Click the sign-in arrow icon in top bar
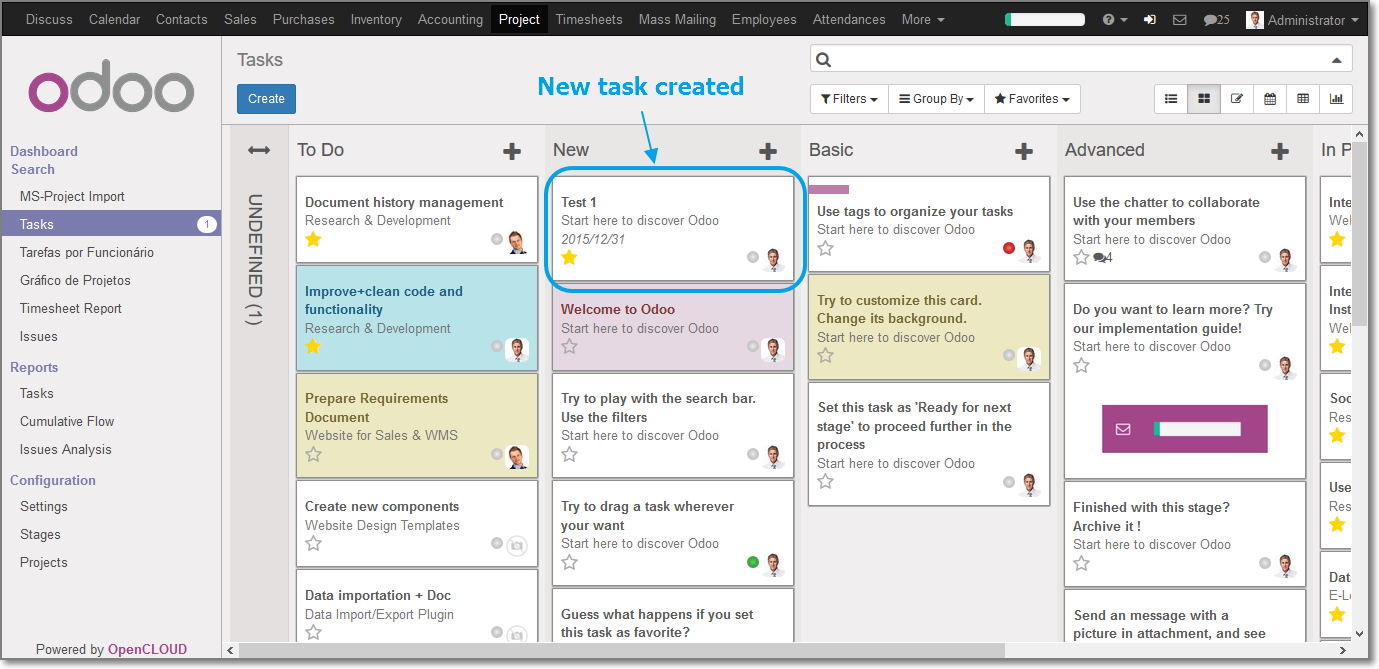 pyautogui.click(x=1150, y=20)
